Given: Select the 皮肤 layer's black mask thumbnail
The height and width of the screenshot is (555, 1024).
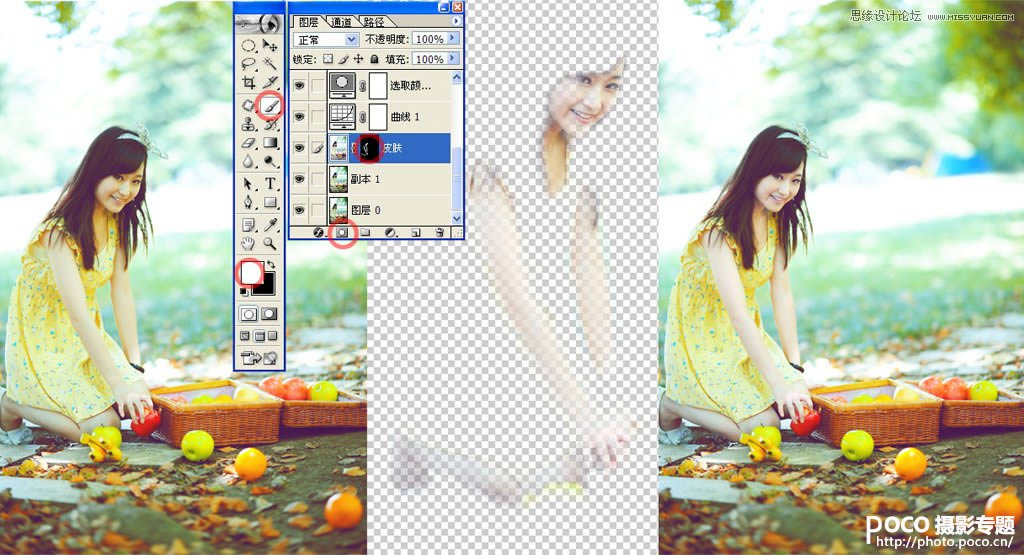Looking at the screenshot, I should pos(369,148).
